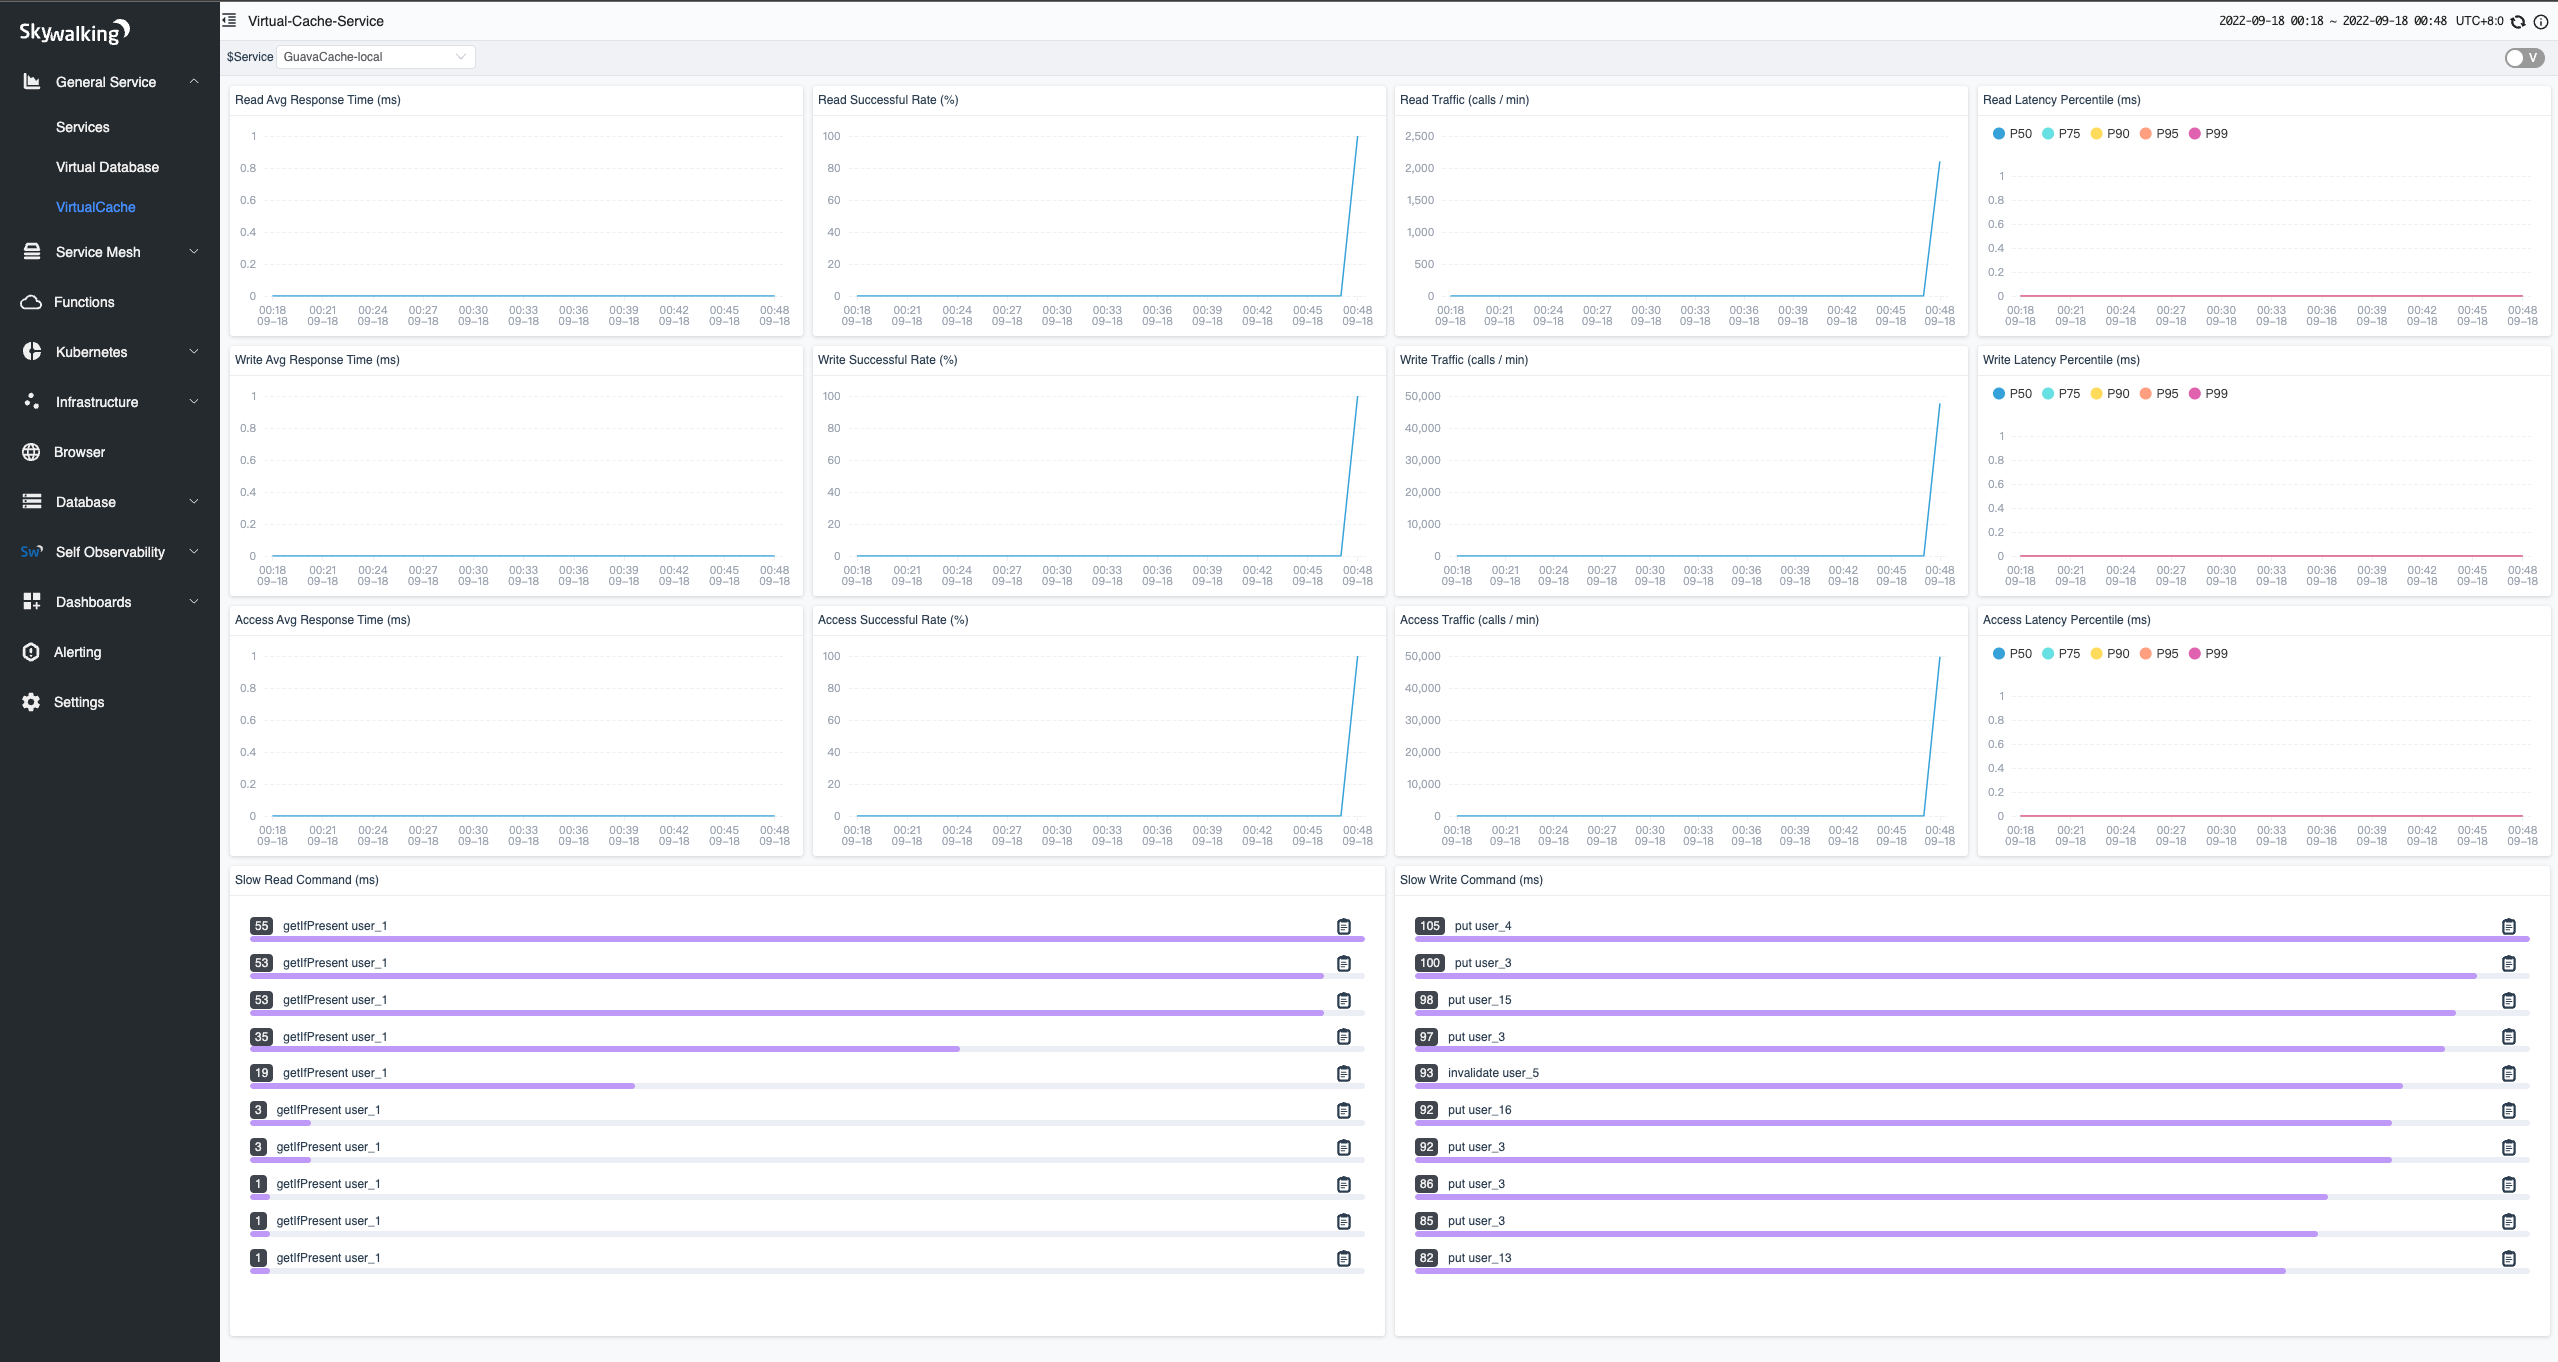The width and height of the screenshot is (2558, 1362).
Task: Open the $Service GuavaCache-local dropdown
Action: pyautogui.click(x=375, y=57)
